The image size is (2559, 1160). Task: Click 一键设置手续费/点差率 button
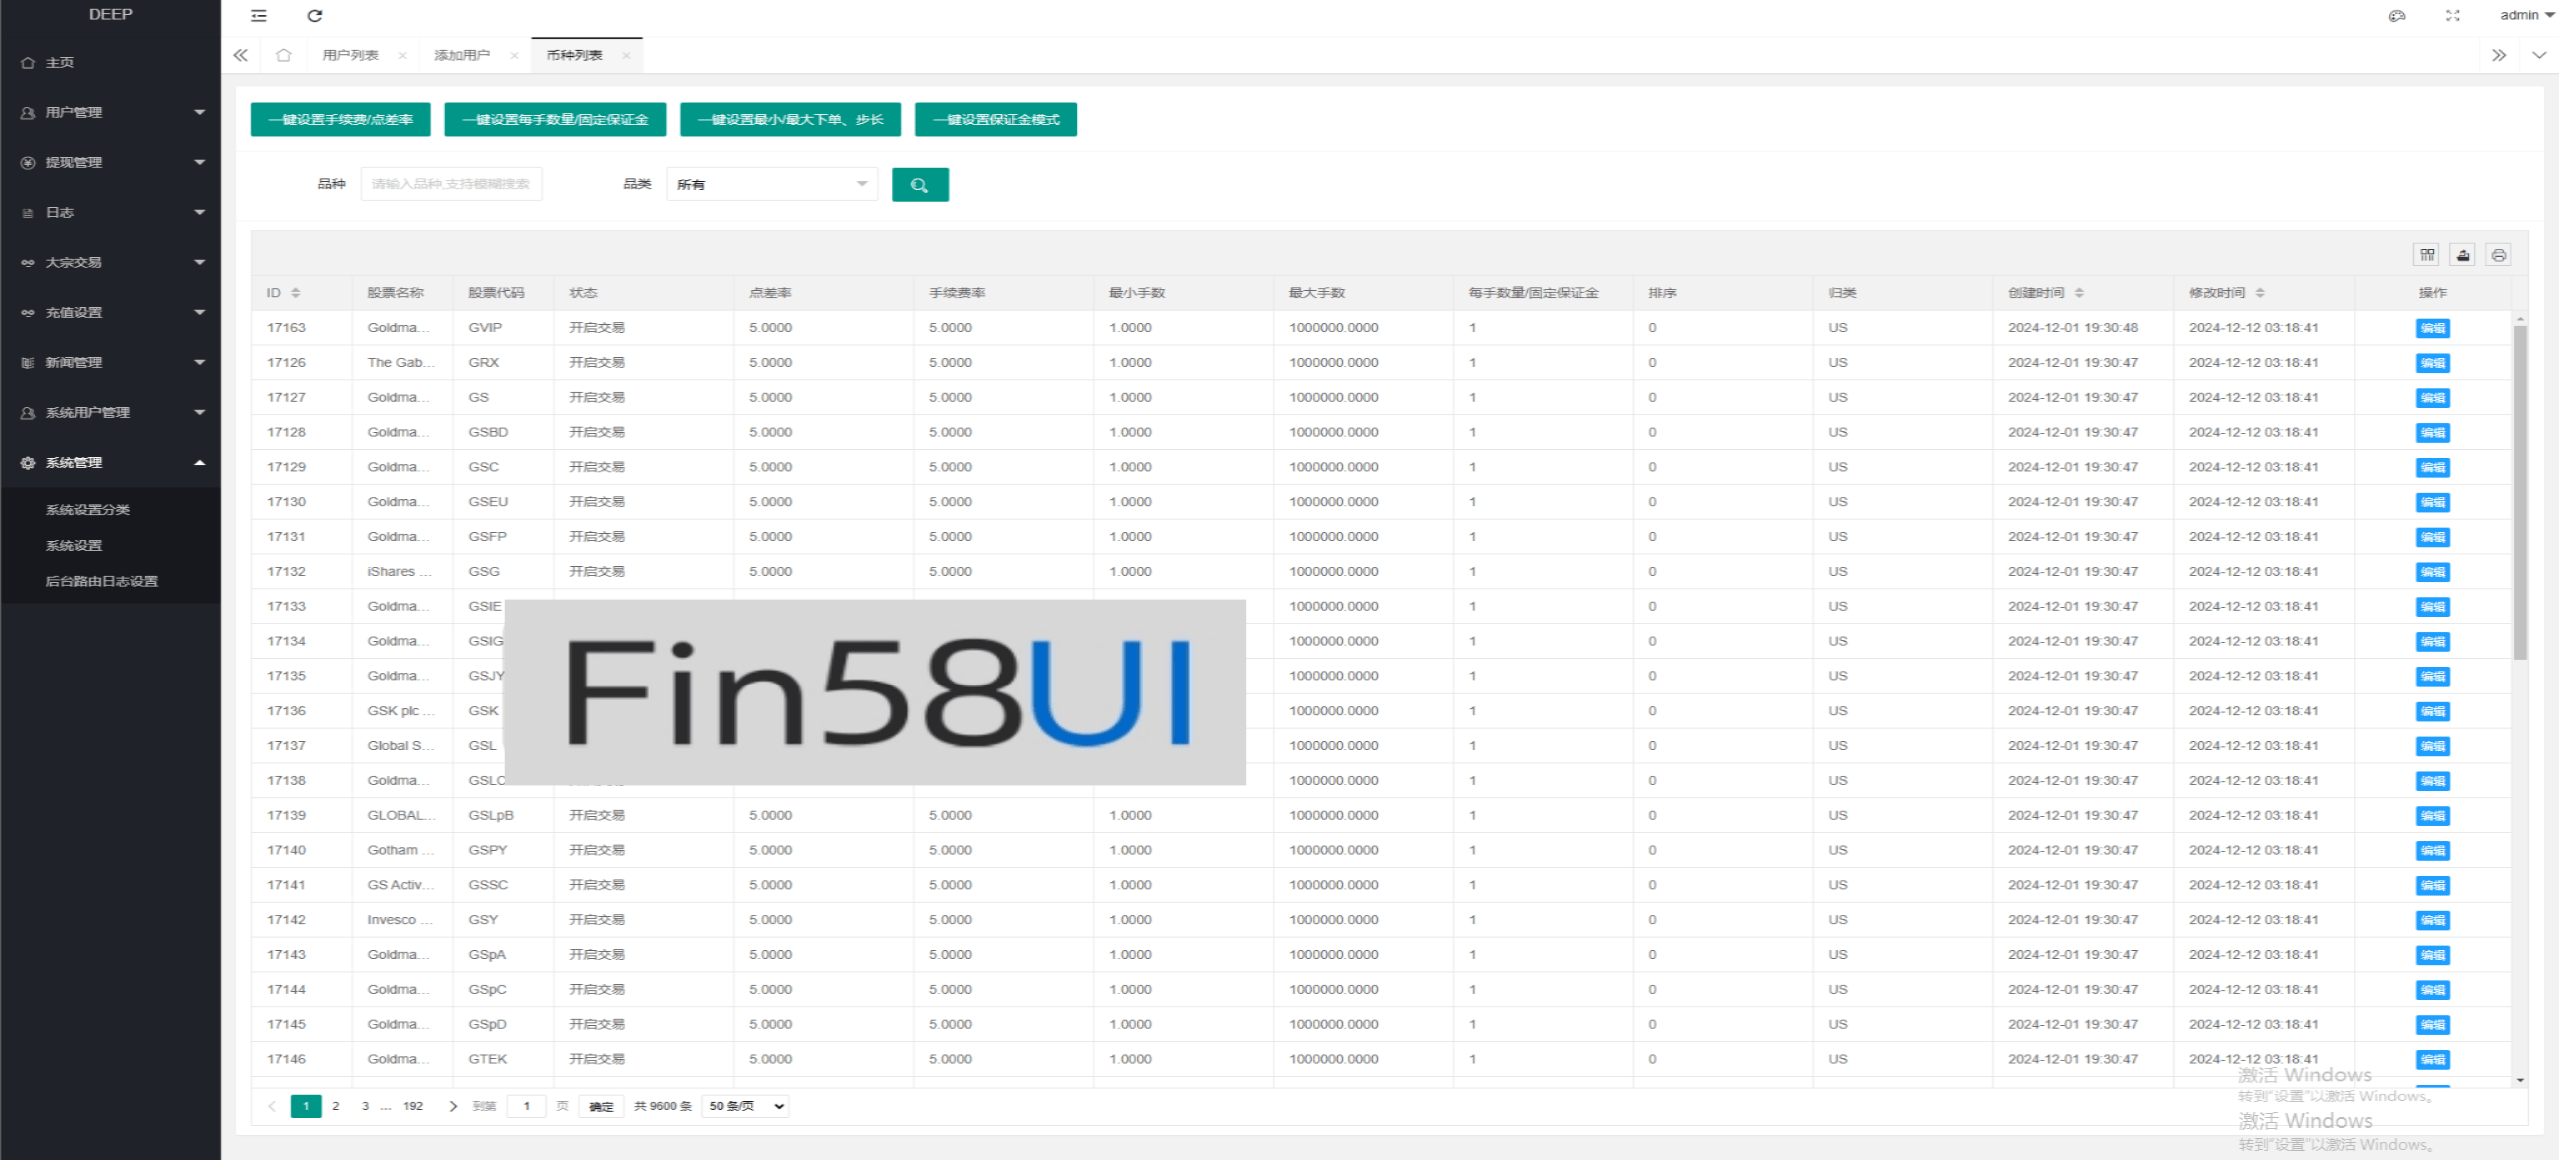(x=340, y=119)
